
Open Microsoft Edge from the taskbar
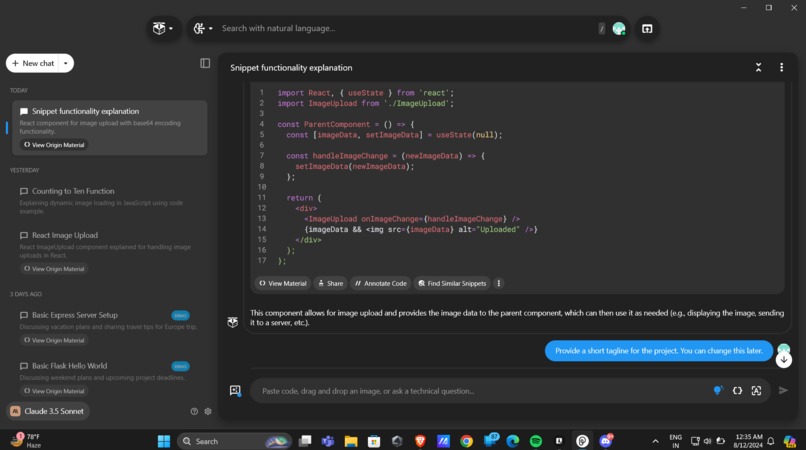pos(513,441)
